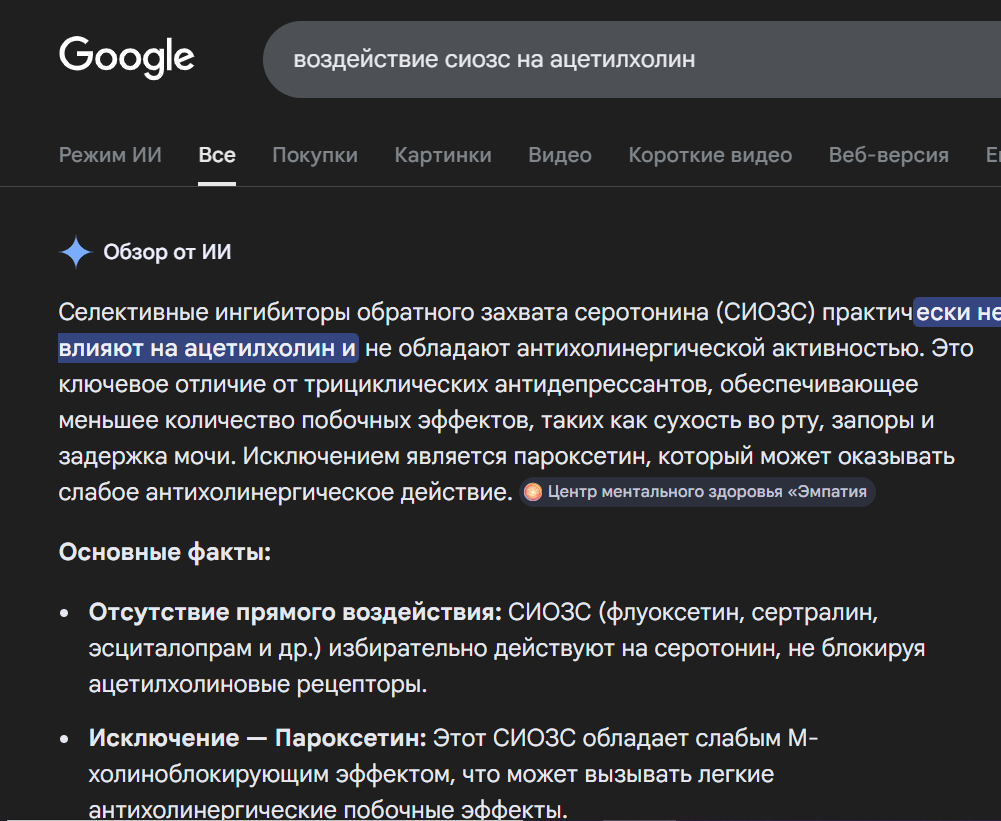Screen dimensions: 1001x821
Task: Go to the Картинки tab
Action: click(443, 155)
